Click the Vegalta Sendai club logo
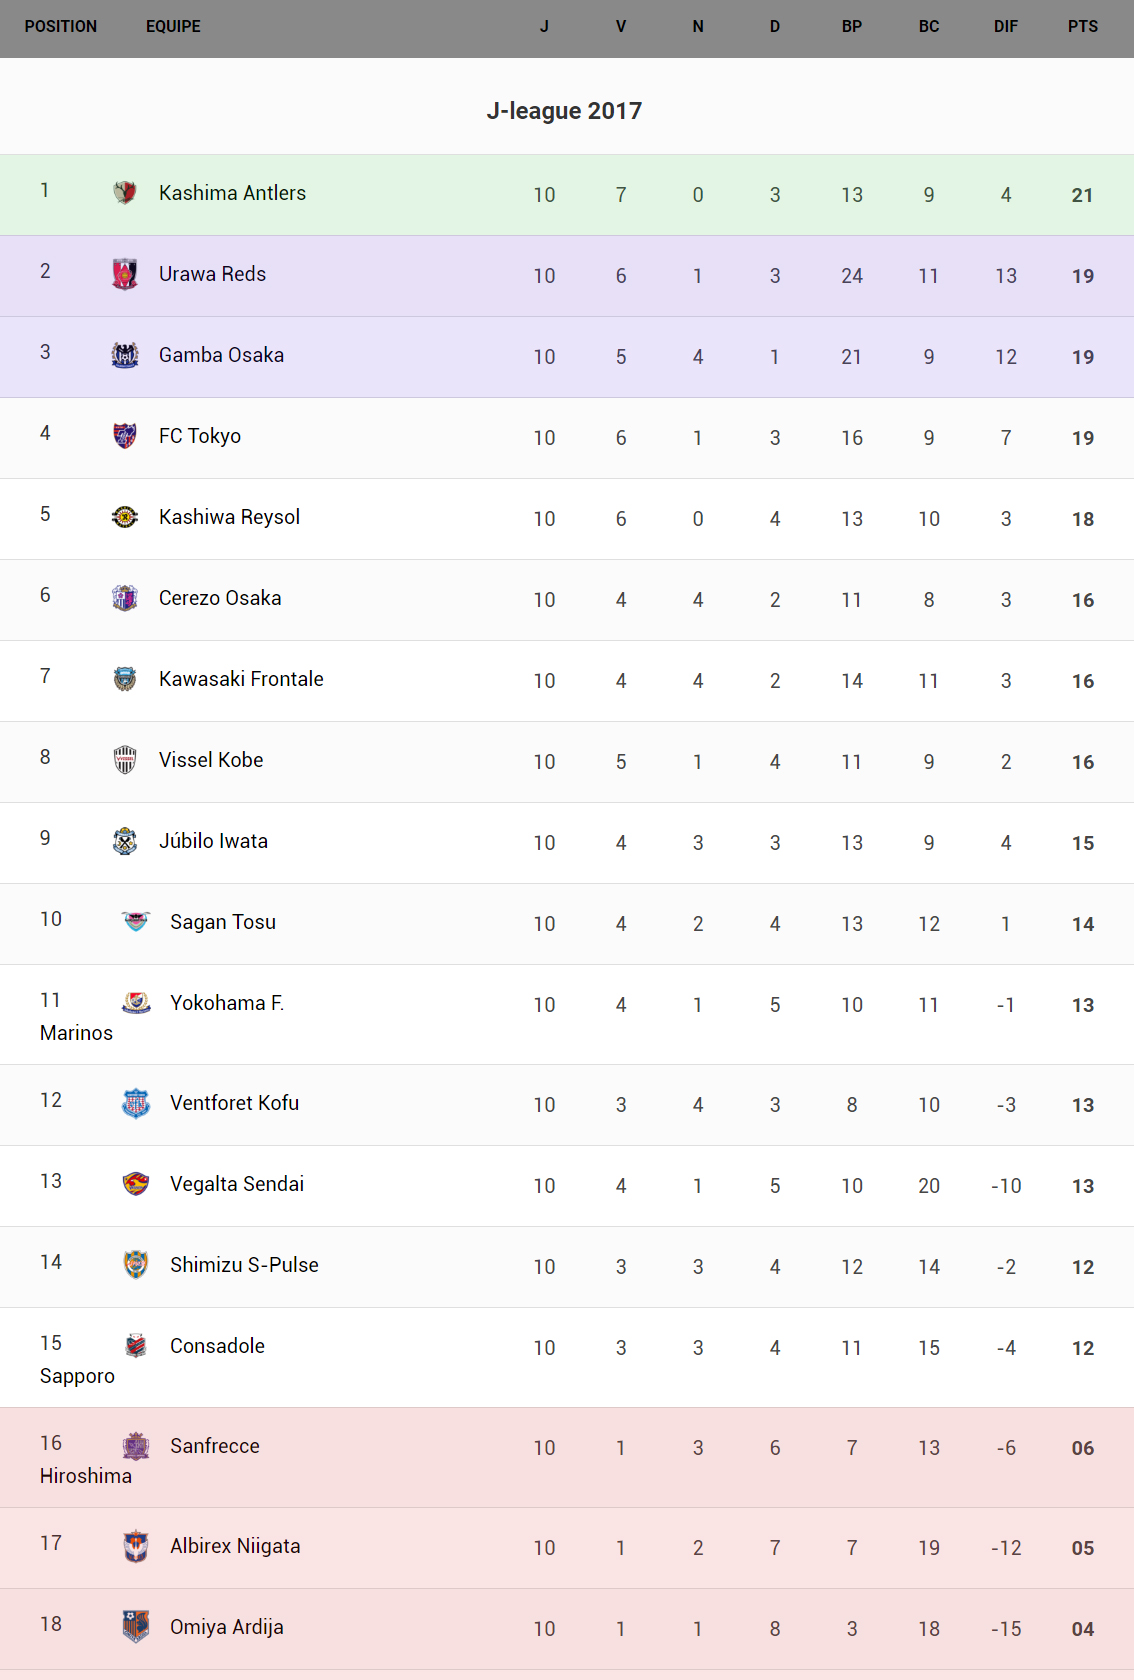Viewport: 1134px width, 1680px height. click(136, 1184)
